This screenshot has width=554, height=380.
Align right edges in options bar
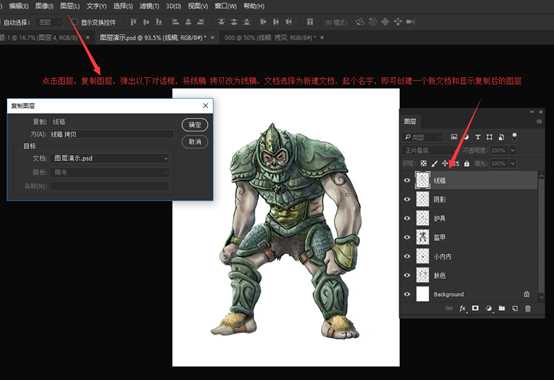[x=201, y=22]
